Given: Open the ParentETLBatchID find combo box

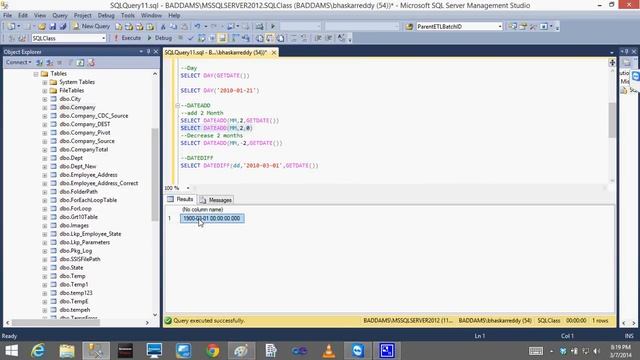Looking at the screenshot, I should pyautogui.click(x=459, y=27).
